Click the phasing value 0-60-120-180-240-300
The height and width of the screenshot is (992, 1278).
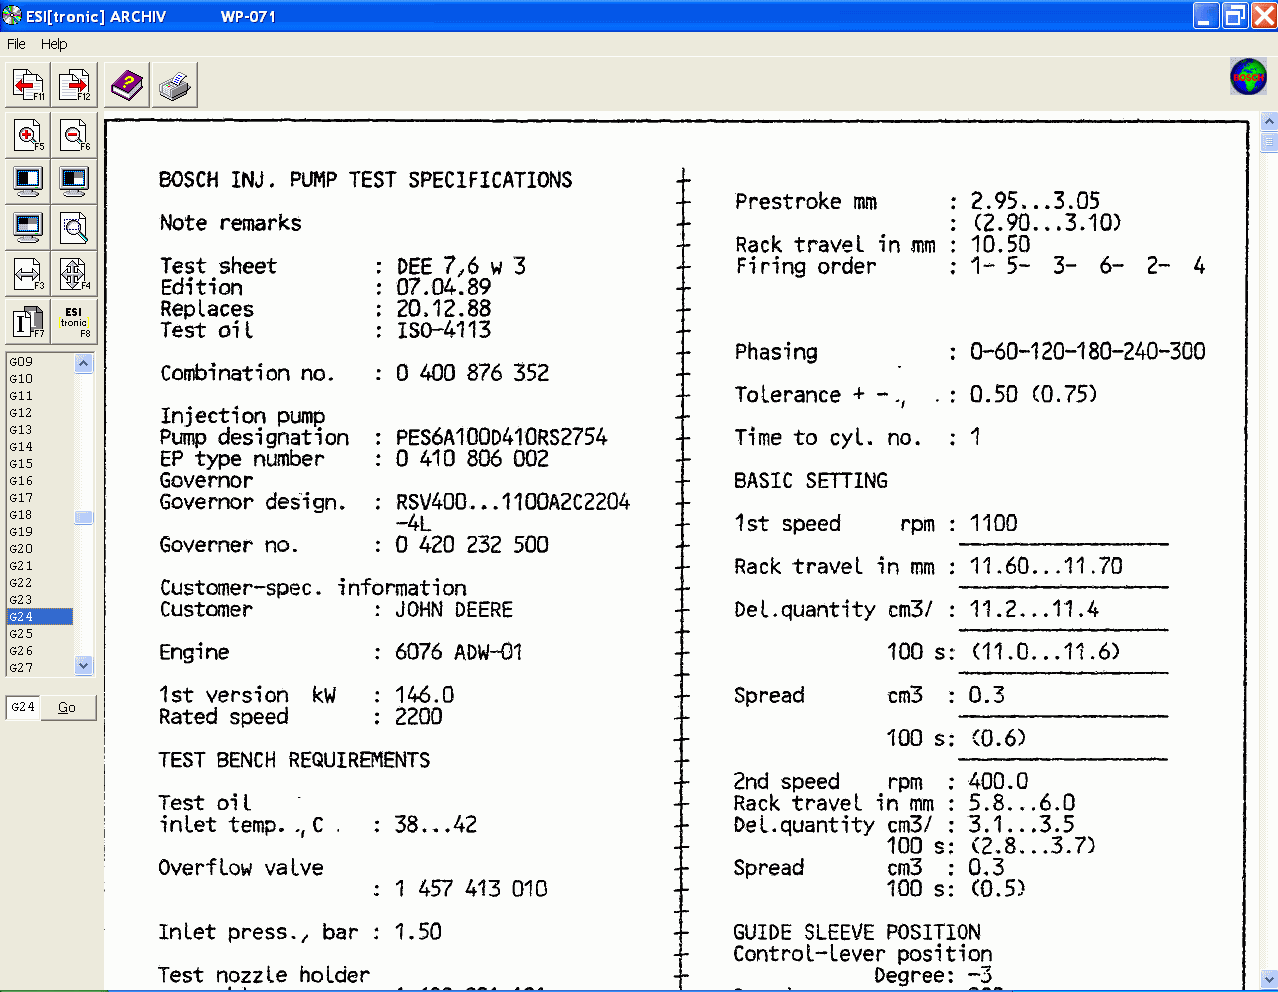(1088, 352)
